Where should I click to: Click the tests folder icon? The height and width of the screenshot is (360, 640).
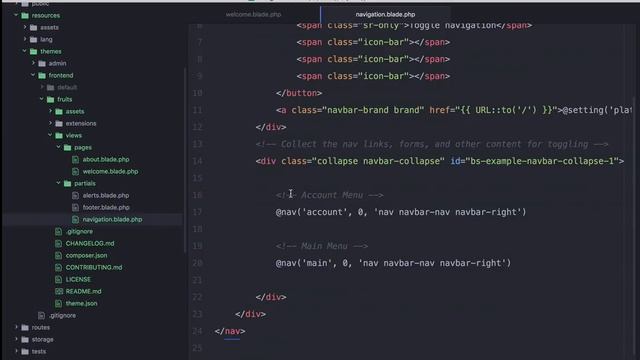point(25,351)
